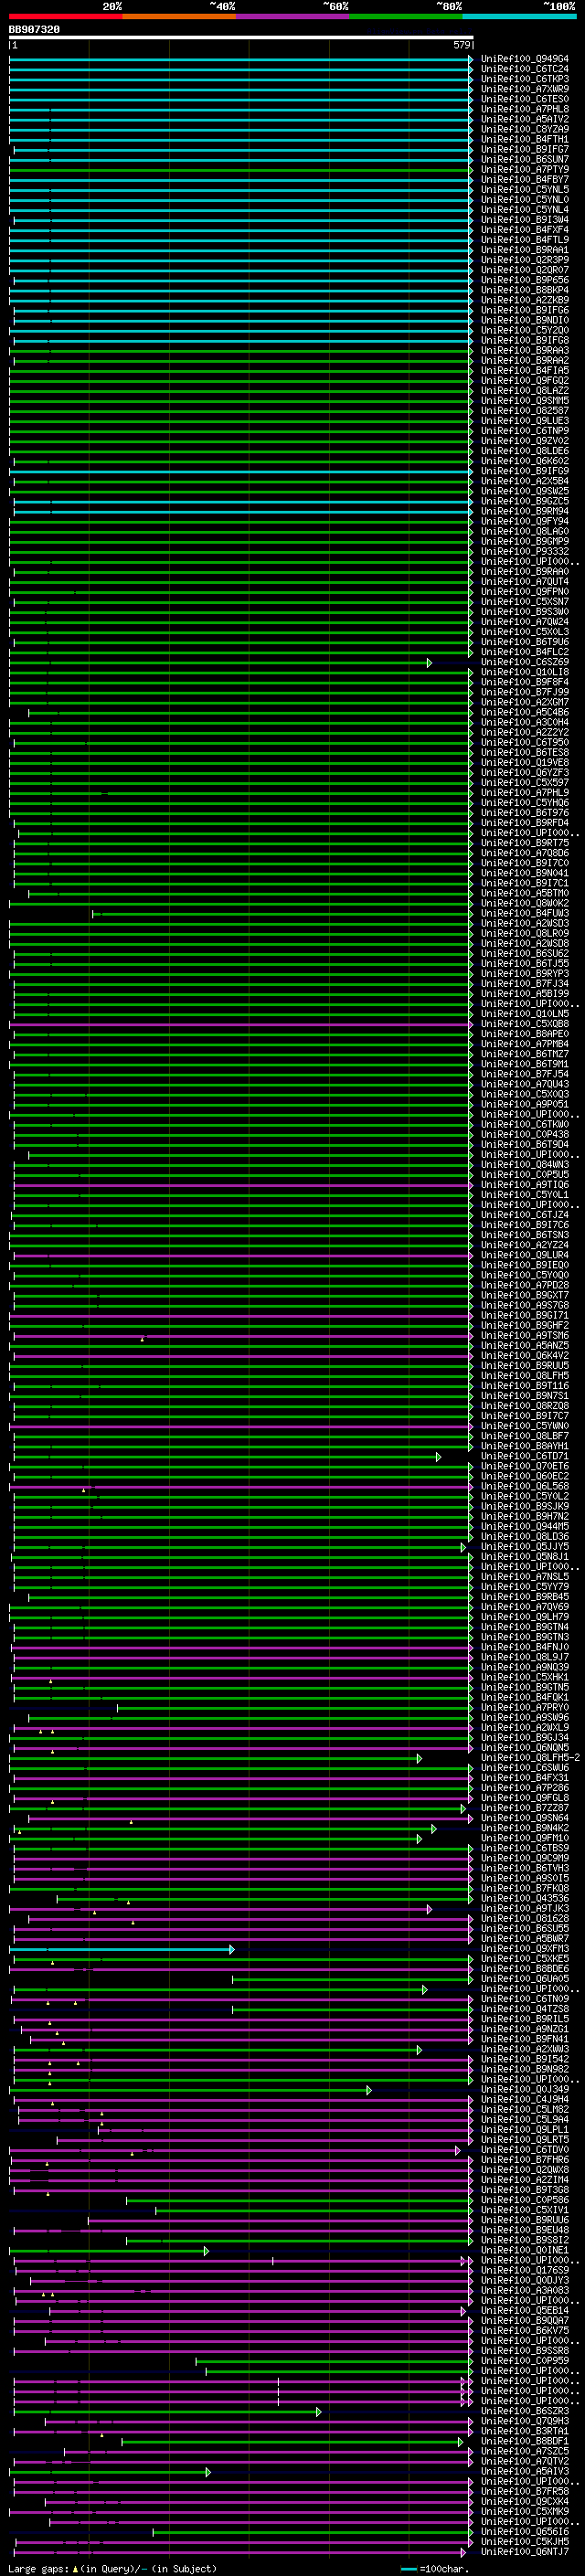585x2576 pixels.
Task: Open hit UniRef100_A7XWR9
Action: (x=525, y=89)
